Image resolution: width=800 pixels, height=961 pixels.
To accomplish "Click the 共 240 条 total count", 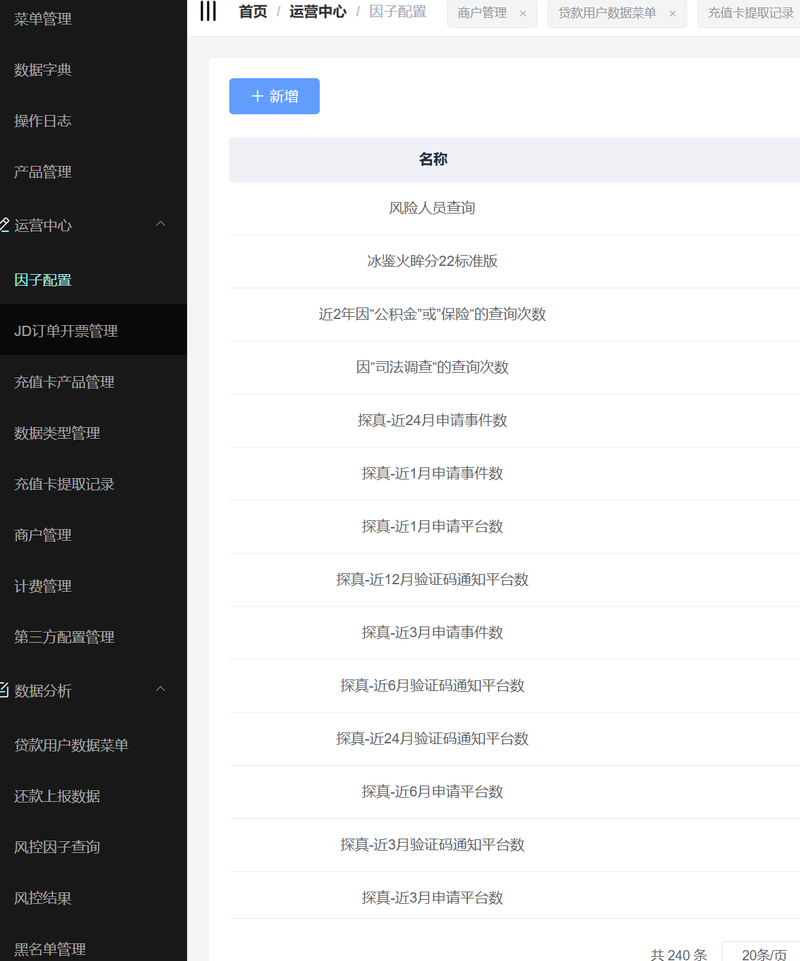I will pos(679,954).
